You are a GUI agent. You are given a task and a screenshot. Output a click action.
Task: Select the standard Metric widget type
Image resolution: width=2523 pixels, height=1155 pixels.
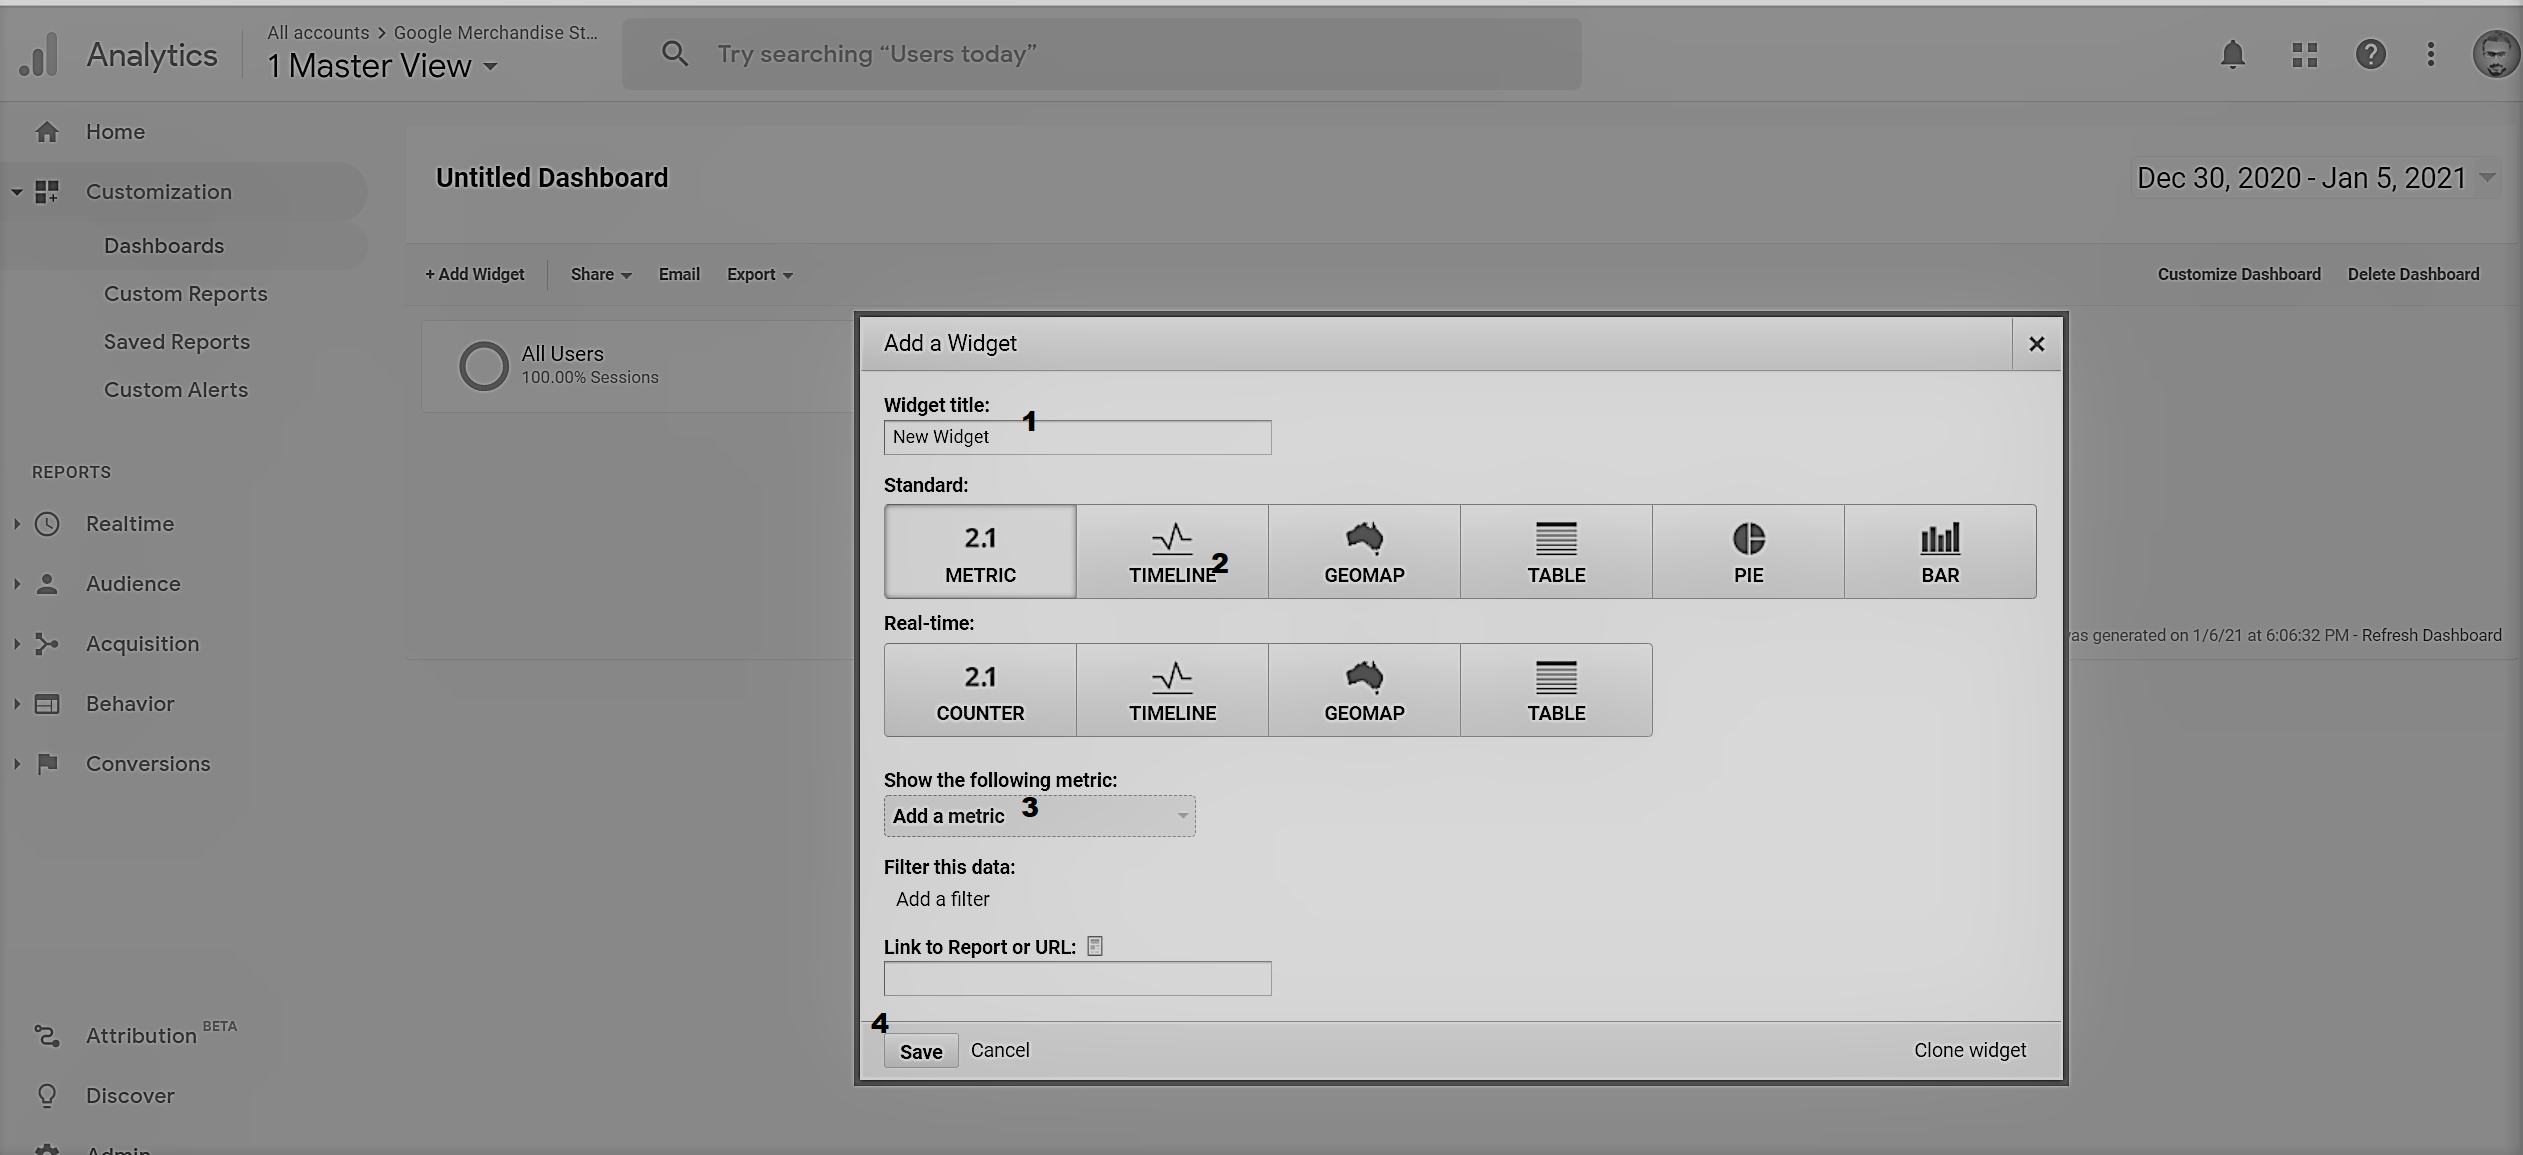click(x=980, y=552)
